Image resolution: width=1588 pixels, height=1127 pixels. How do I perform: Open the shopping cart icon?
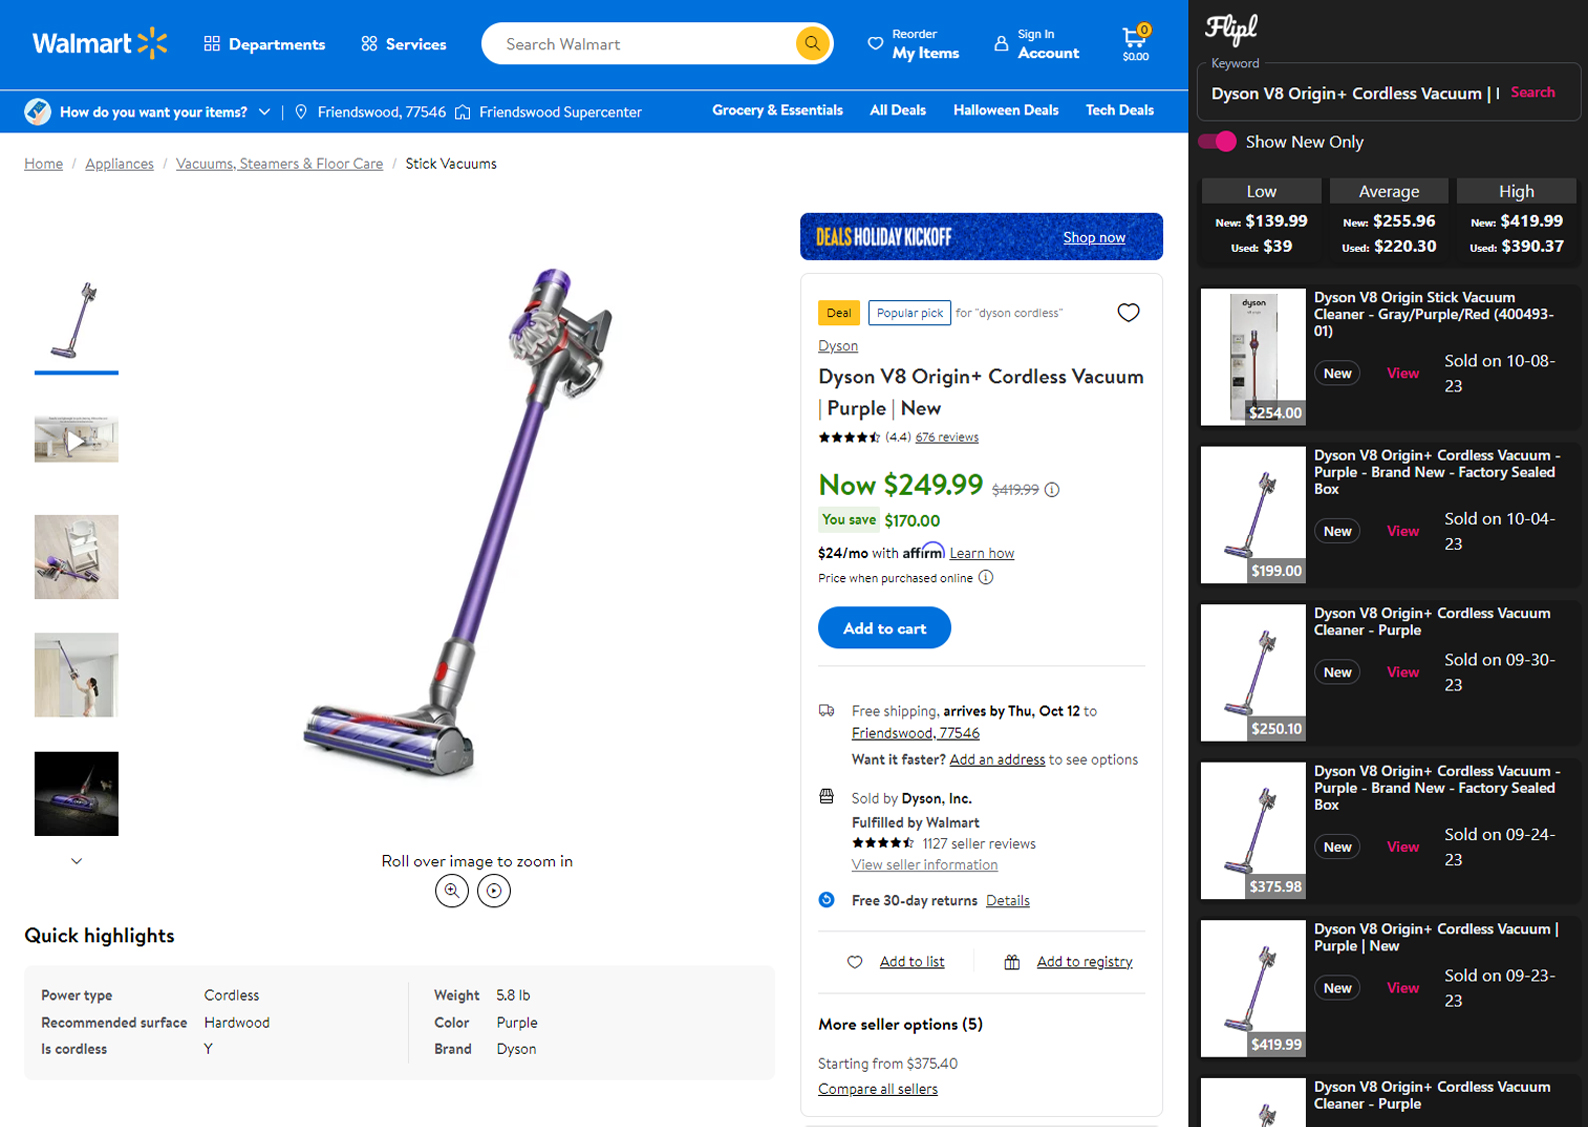point(1136,43)
